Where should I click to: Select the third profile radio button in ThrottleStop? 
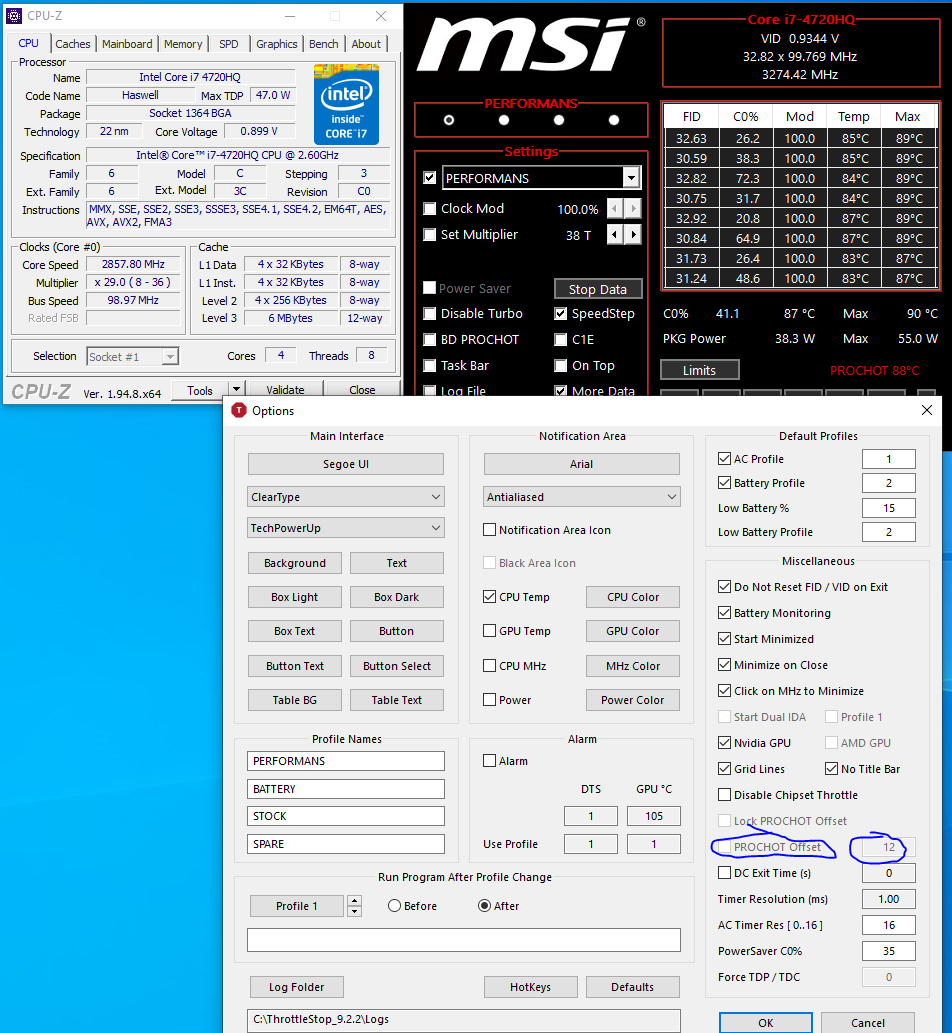click(559, 120)
